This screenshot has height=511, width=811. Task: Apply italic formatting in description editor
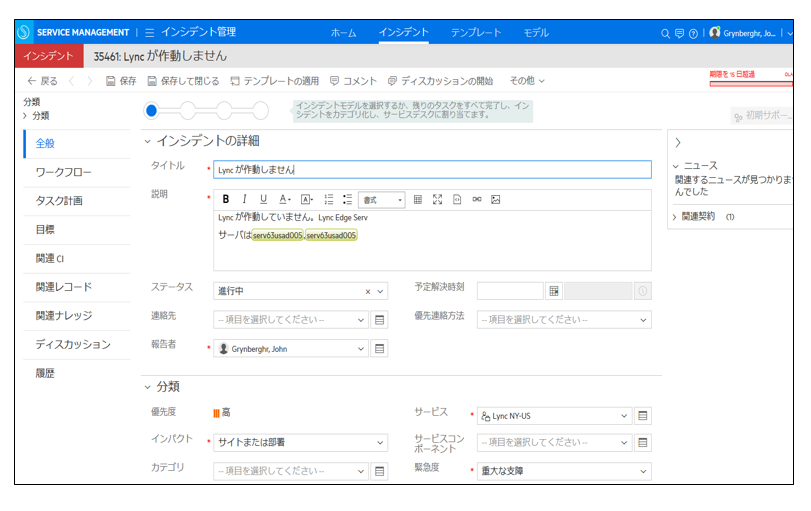[245, 199]
